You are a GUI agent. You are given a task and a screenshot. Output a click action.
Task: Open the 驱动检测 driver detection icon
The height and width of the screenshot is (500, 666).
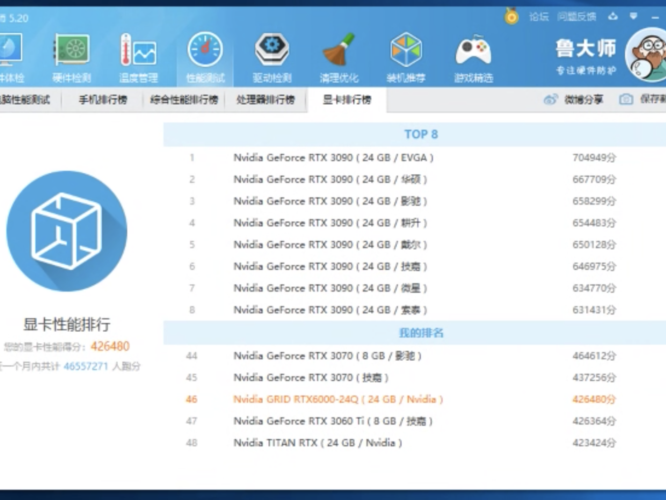pyautogui.click(x=272, y=57)
